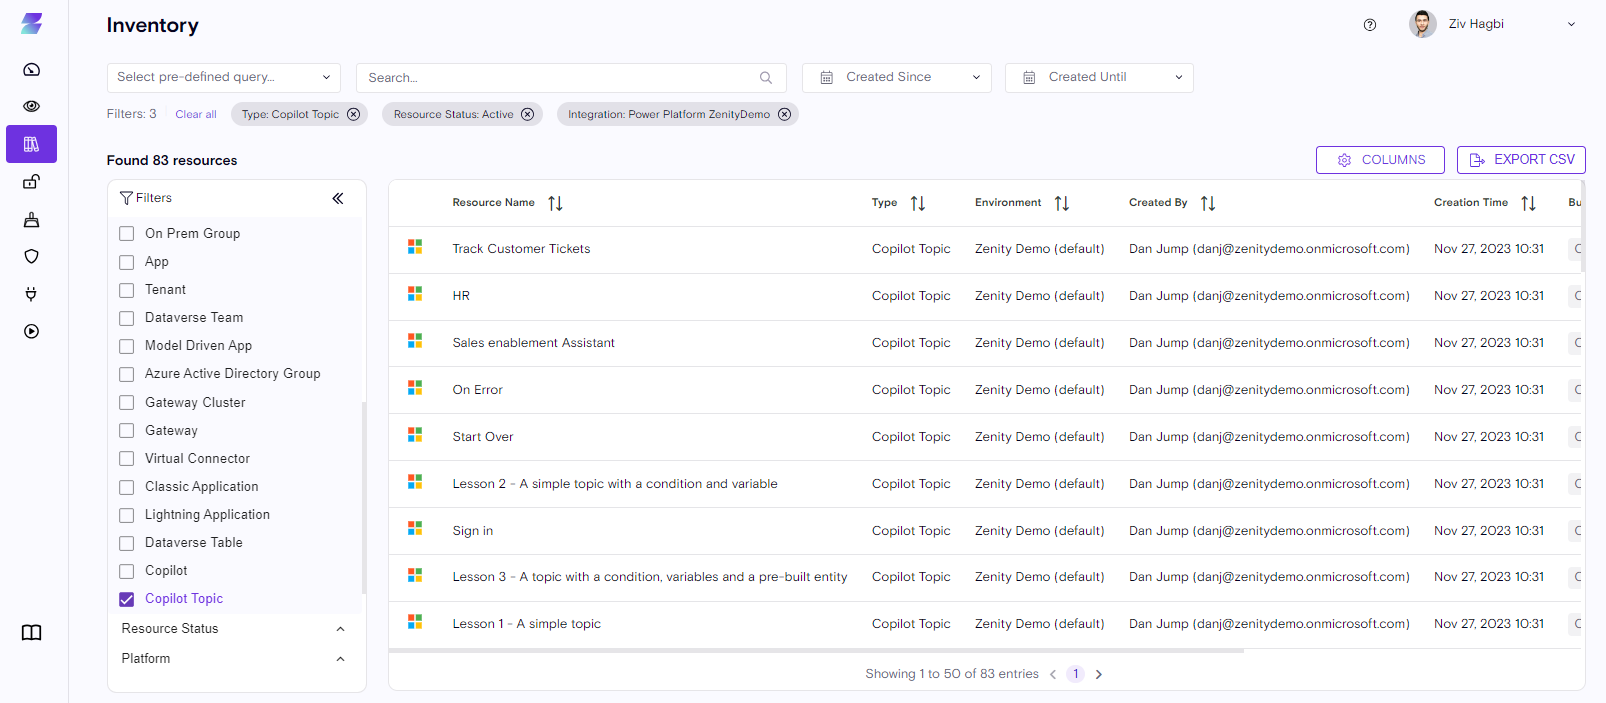Screen dimensions: 1606x703
Task: Collapse the Filters panel with double chevron
Action: coord(338,198)
